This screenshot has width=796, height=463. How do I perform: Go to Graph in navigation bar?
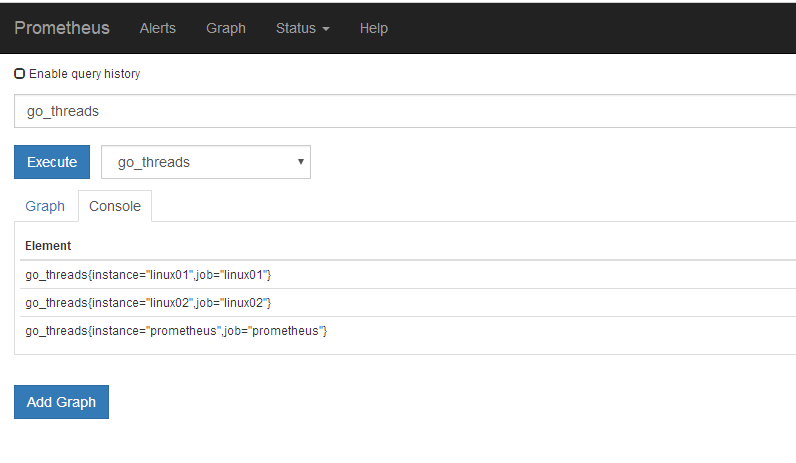pyautogui.click(x=225, y=28)
